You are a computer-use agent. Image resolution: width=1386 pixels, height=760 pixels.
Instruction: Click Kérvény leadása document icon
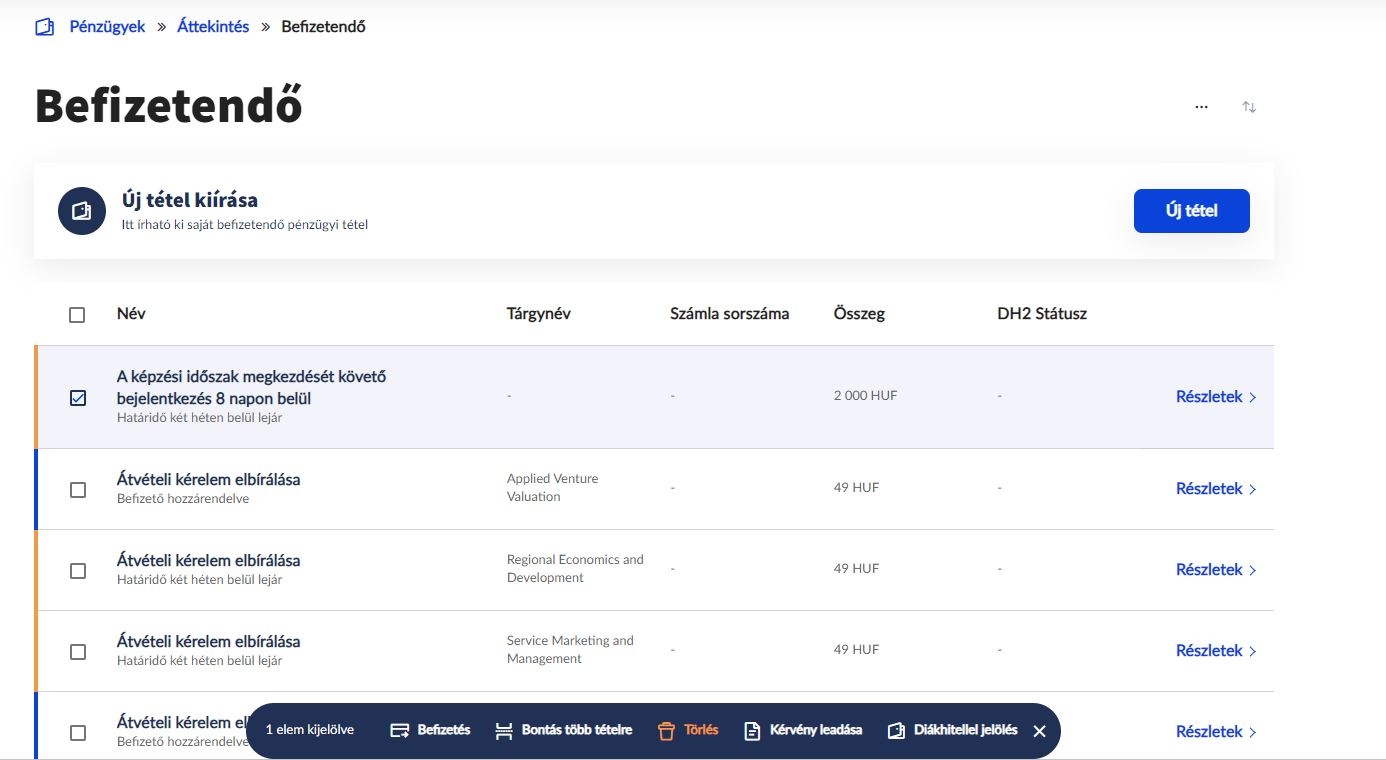(753, 731)
